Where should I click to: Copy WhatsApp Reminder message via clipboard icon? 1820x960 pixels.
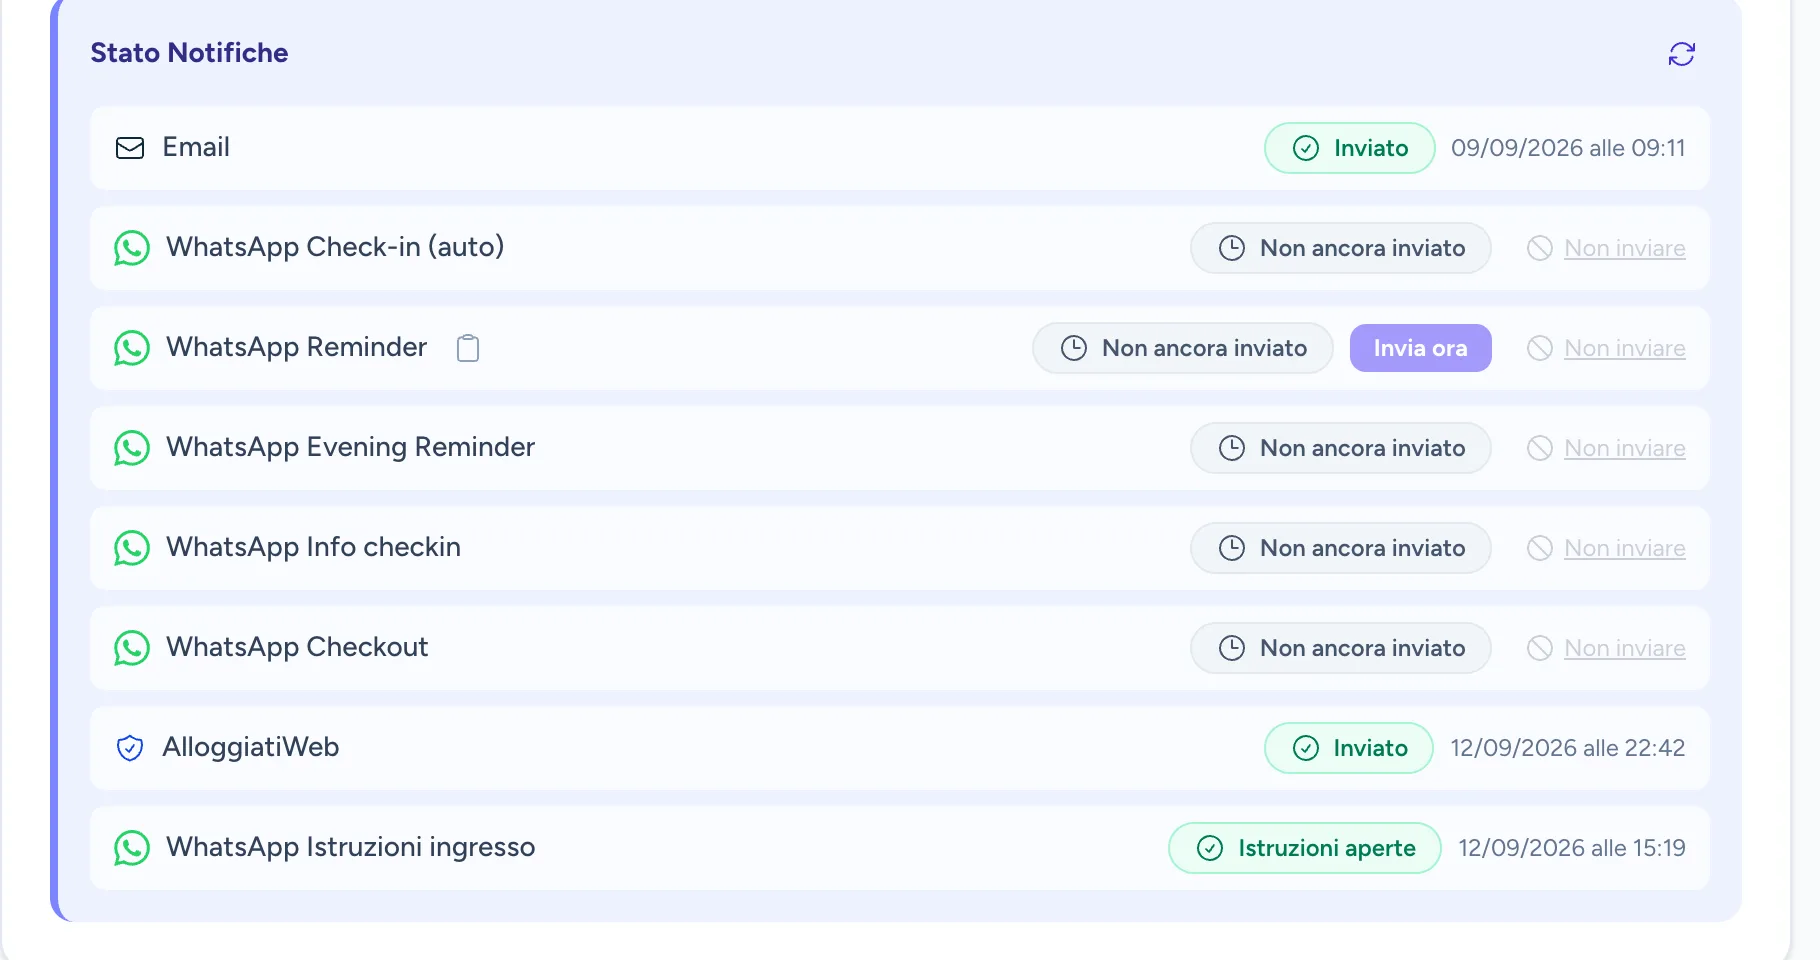[468, 348]
